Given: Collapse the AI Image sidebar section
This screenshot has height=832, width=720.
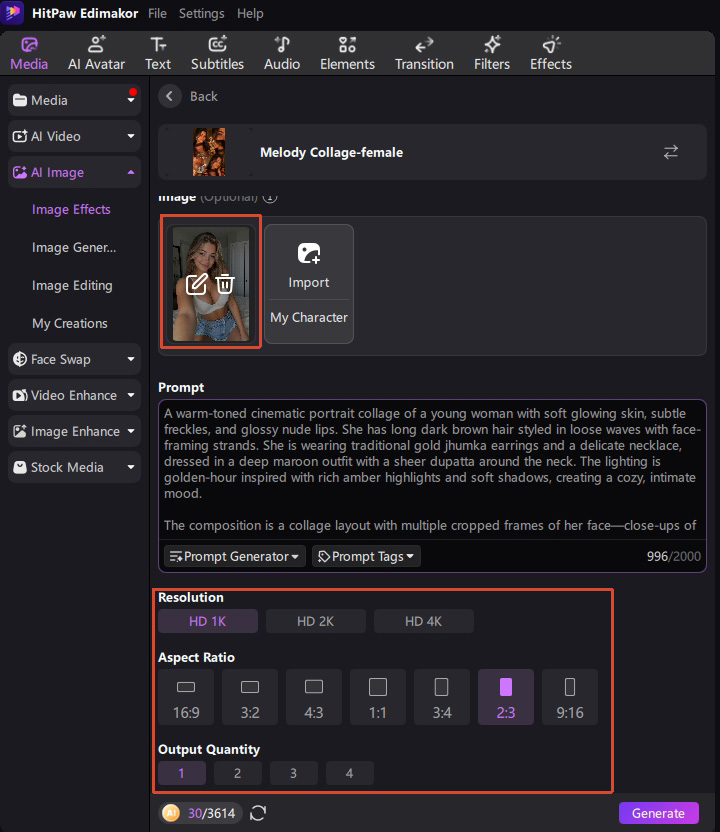Looking at the screenshot, I should (74, 172).
